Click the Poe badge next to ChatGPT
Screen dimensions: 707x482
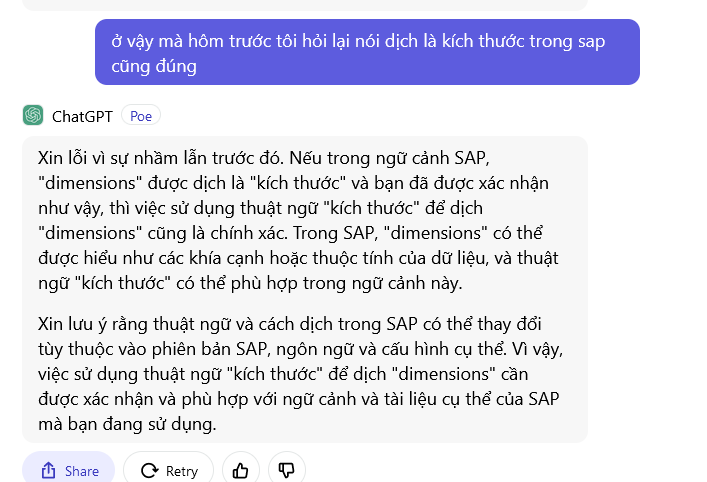coord(141,116)
